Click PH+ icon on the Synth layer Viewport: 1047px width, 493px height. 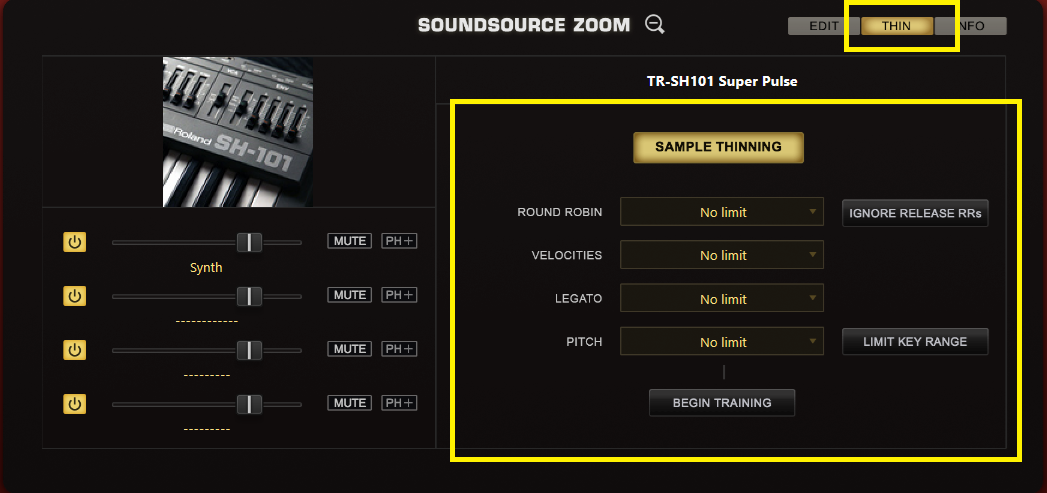[399, 241]
